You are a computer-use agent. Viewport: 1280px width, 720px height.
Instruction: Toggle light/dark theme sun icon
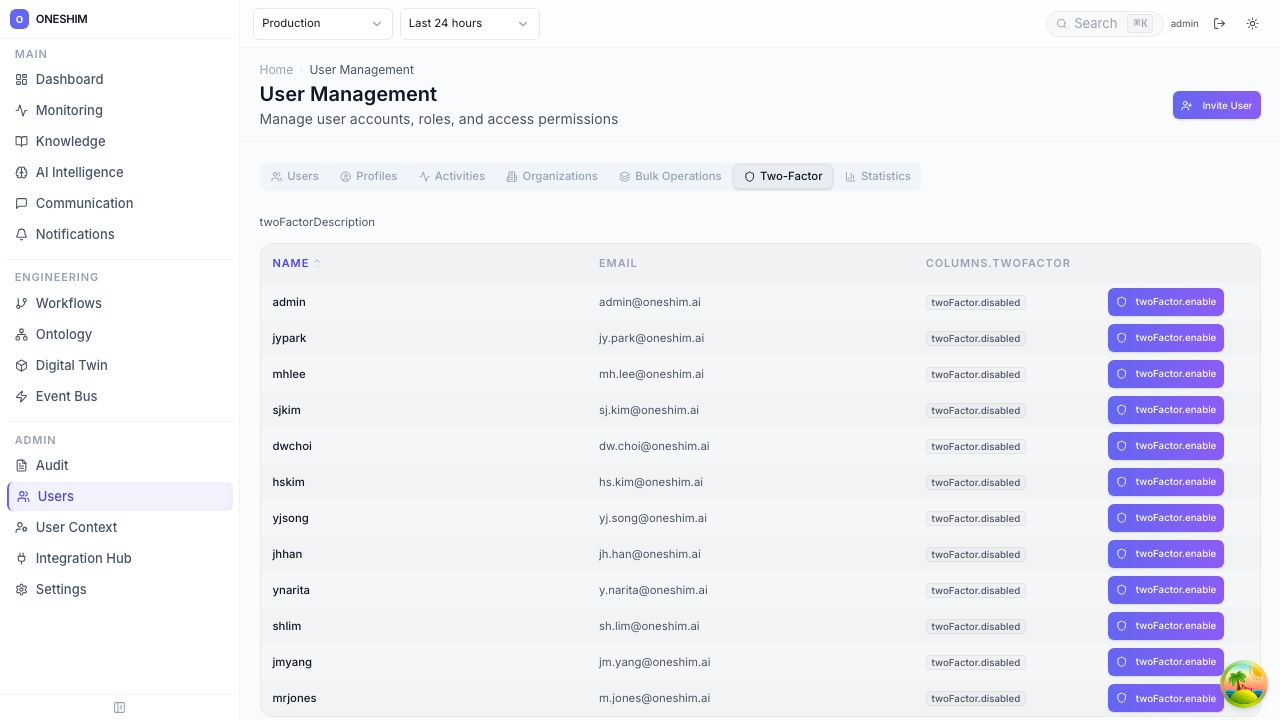pos(1252,24)
